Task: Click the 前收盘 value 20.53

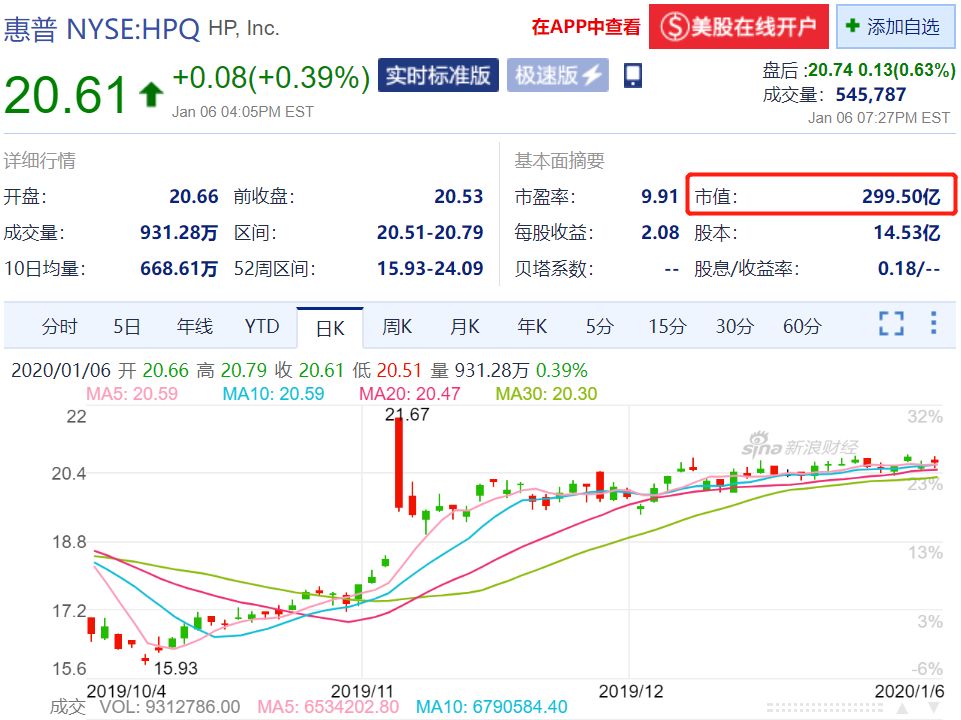Action: pos(458,196)
